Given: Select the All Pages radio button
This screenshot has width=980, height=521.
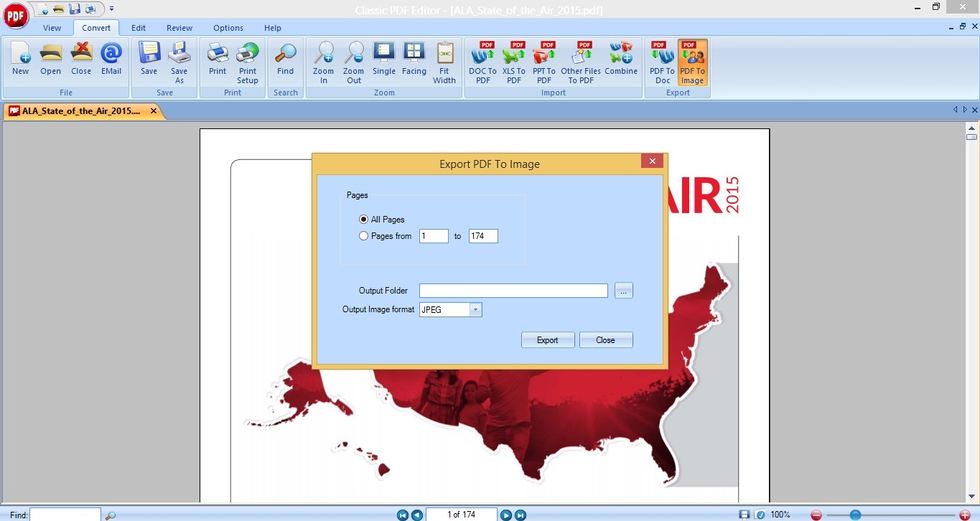Looking at the screenshot, I should [364, 219].
